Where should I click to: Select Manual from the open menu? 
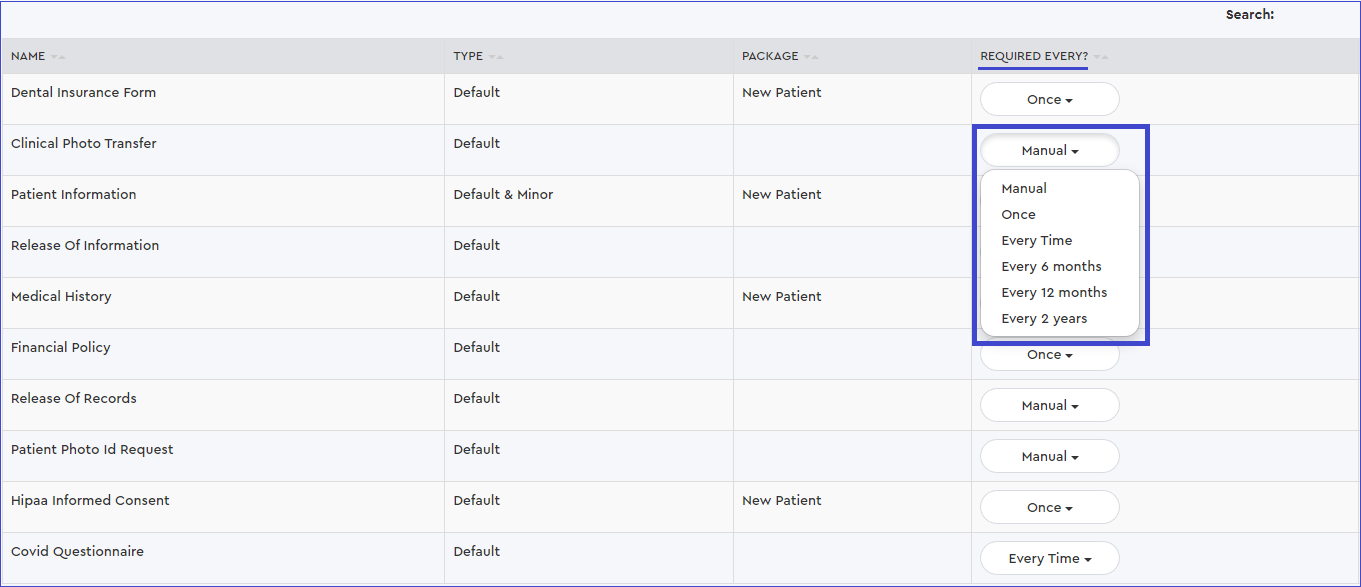[1024, 189]
